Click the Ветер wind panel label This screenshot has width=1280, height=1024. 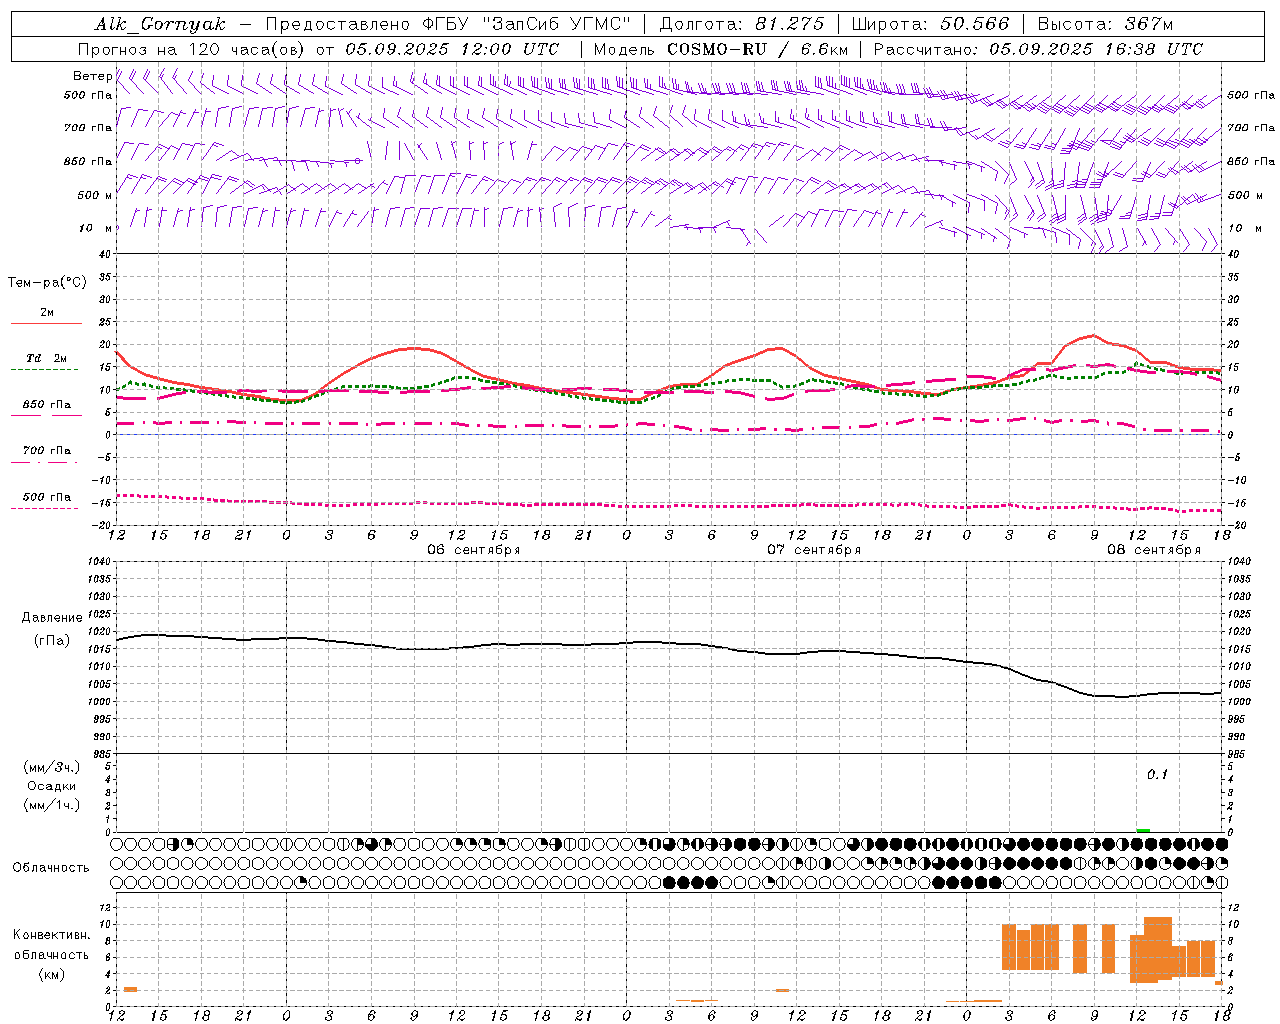[x=92, y=76]
